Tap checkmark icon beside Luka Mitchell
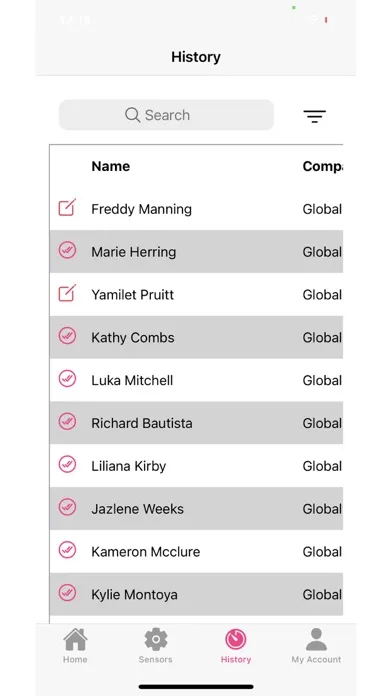Image resolution: width=392 pixels, height=696 pixels. coord(67,379)
